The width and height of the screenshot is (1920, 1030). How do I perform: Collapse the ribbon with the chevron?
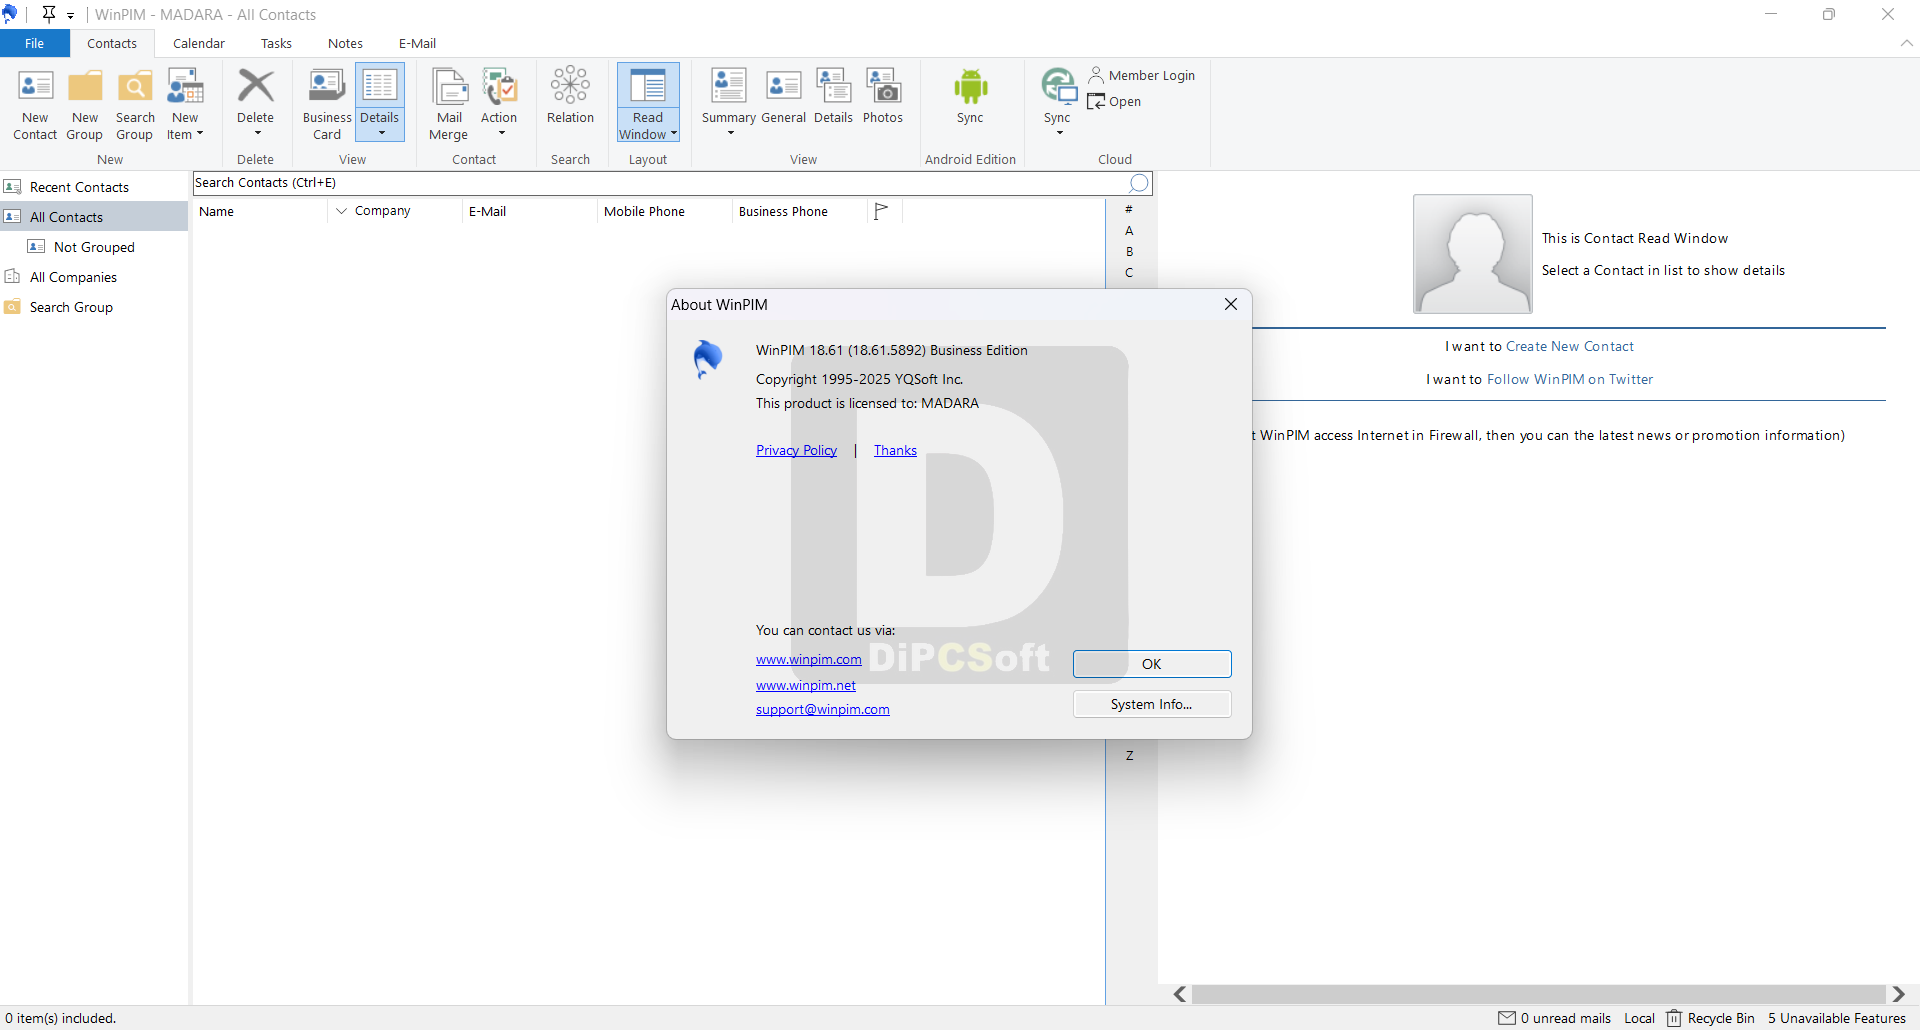tap(1906, 43)
